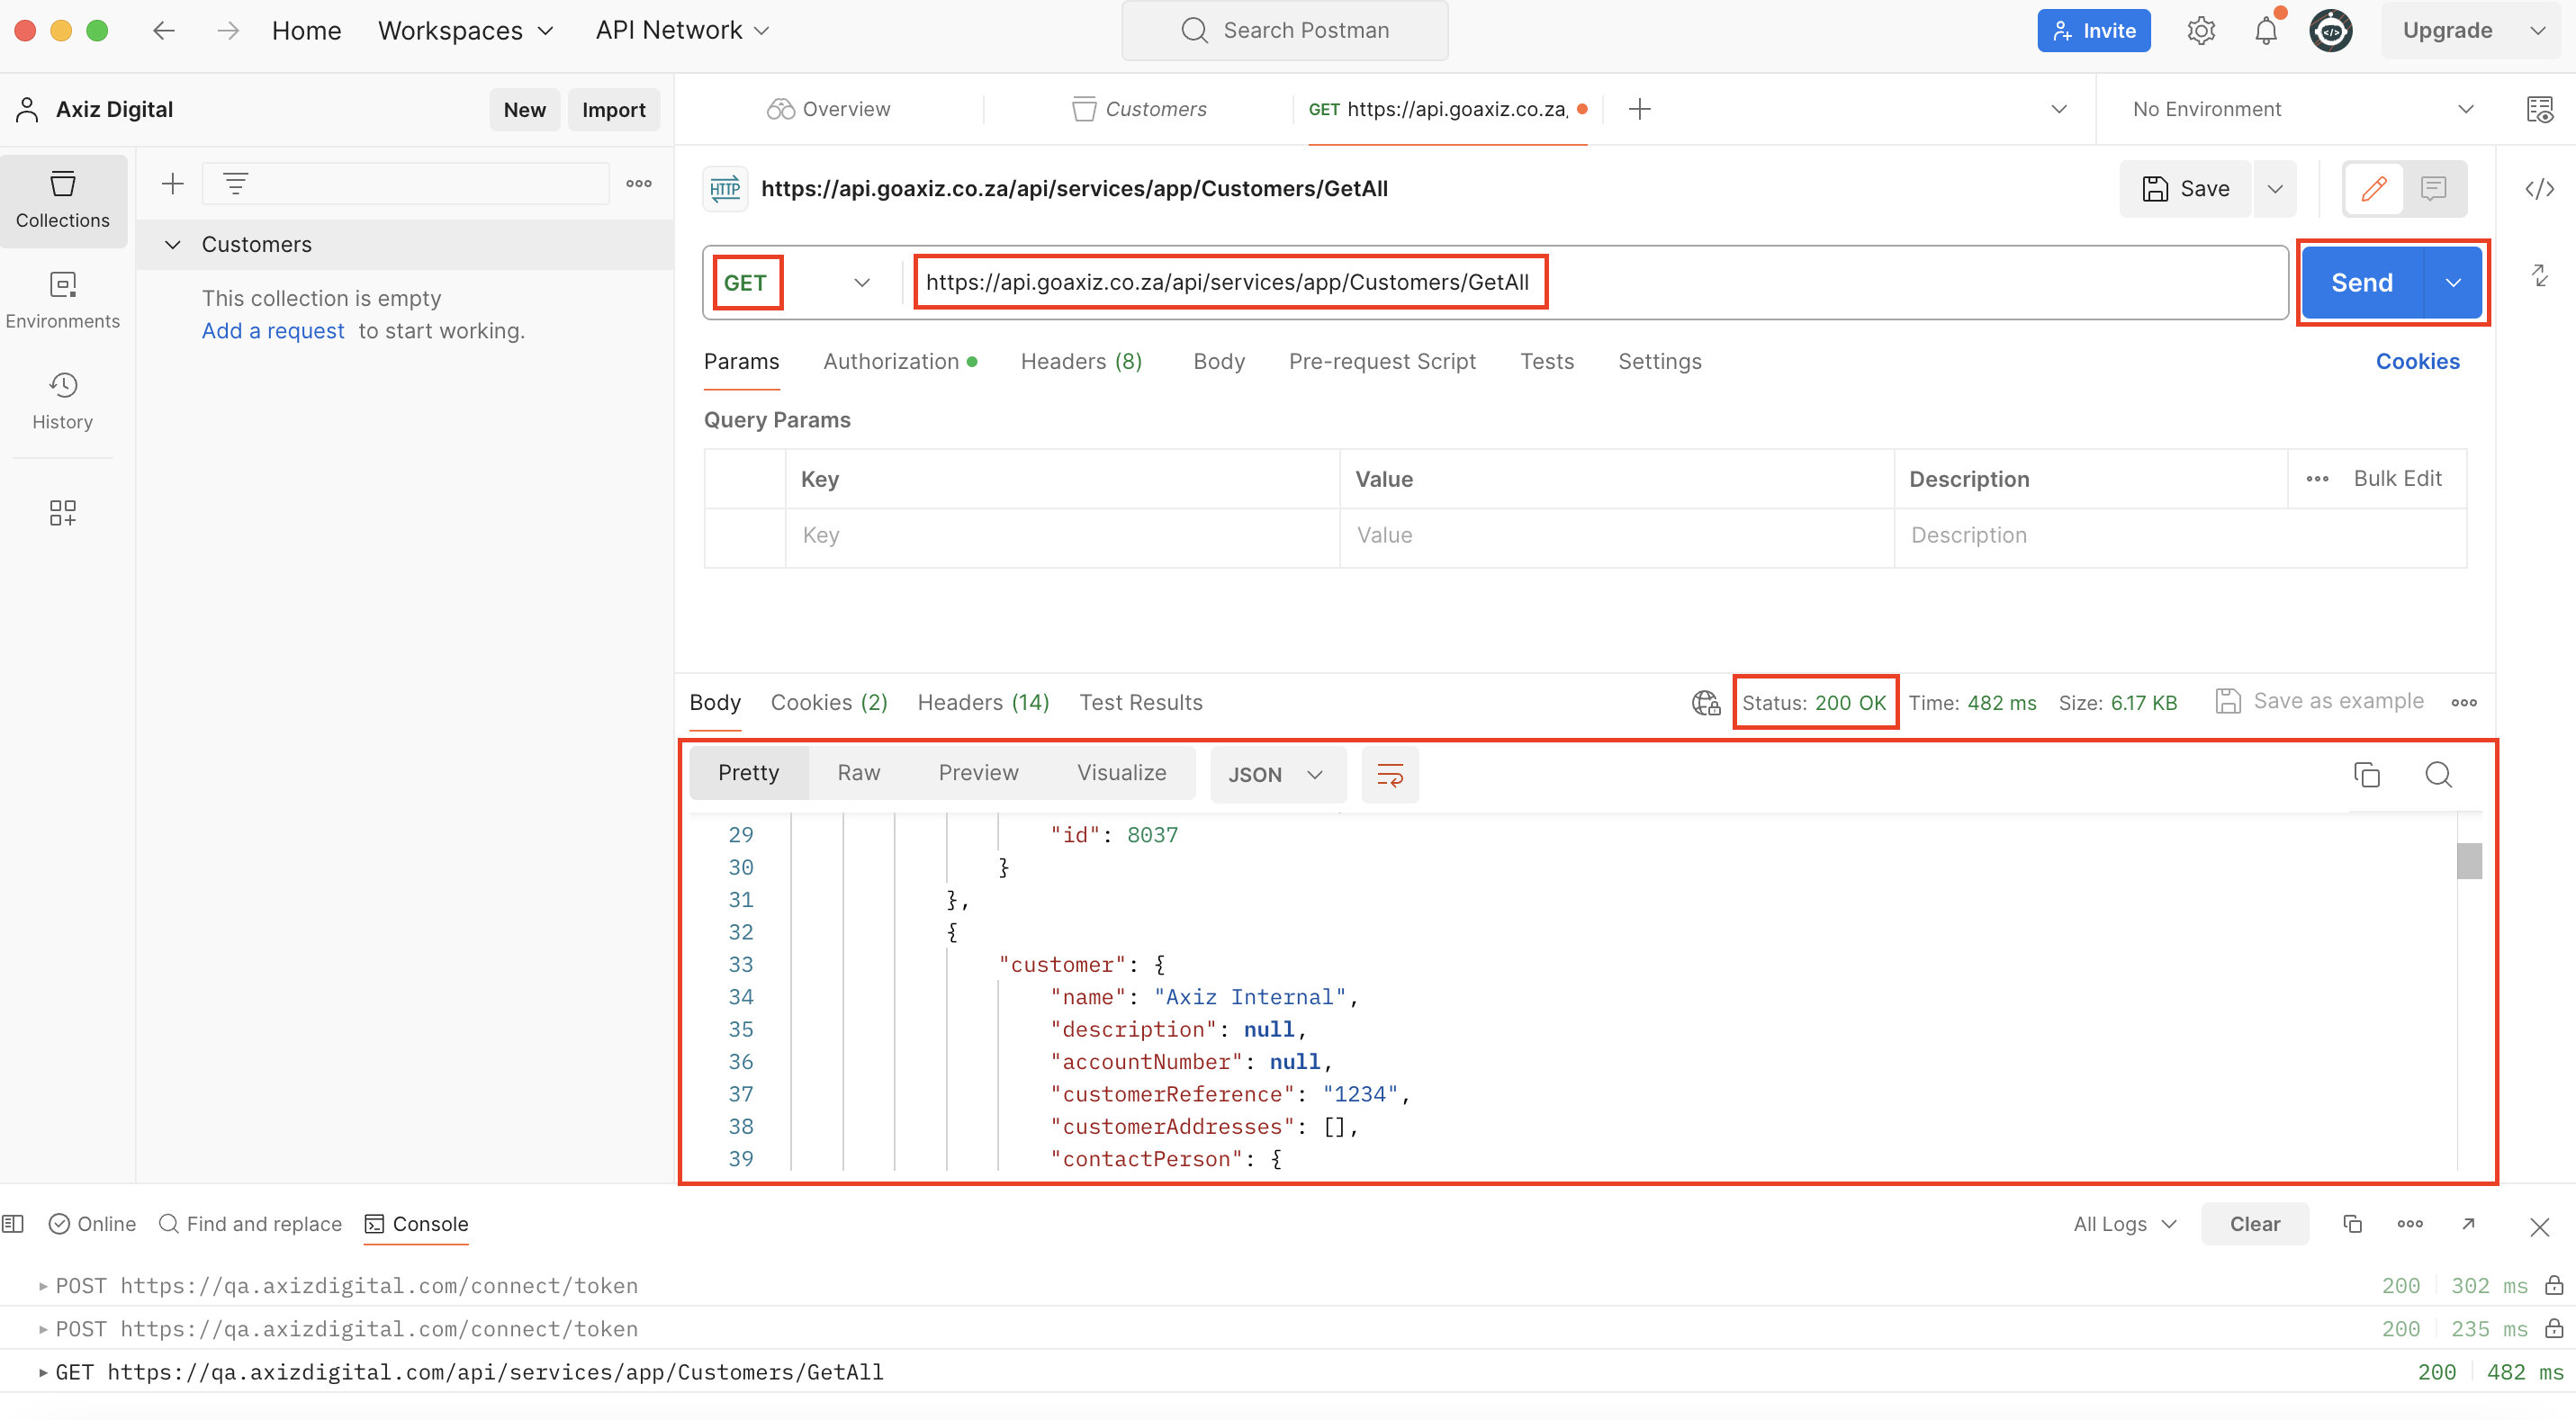Open code snippet panel icon
Image resolution: width=2576 pixels, height=1420 pixels.
[2540, 189]
